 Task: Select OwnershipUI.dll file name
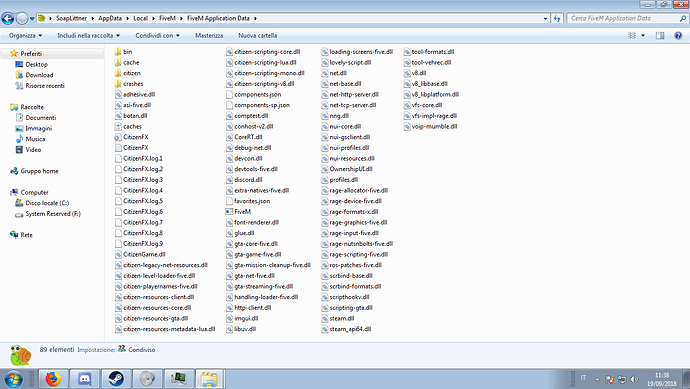[x=351, y=169]
